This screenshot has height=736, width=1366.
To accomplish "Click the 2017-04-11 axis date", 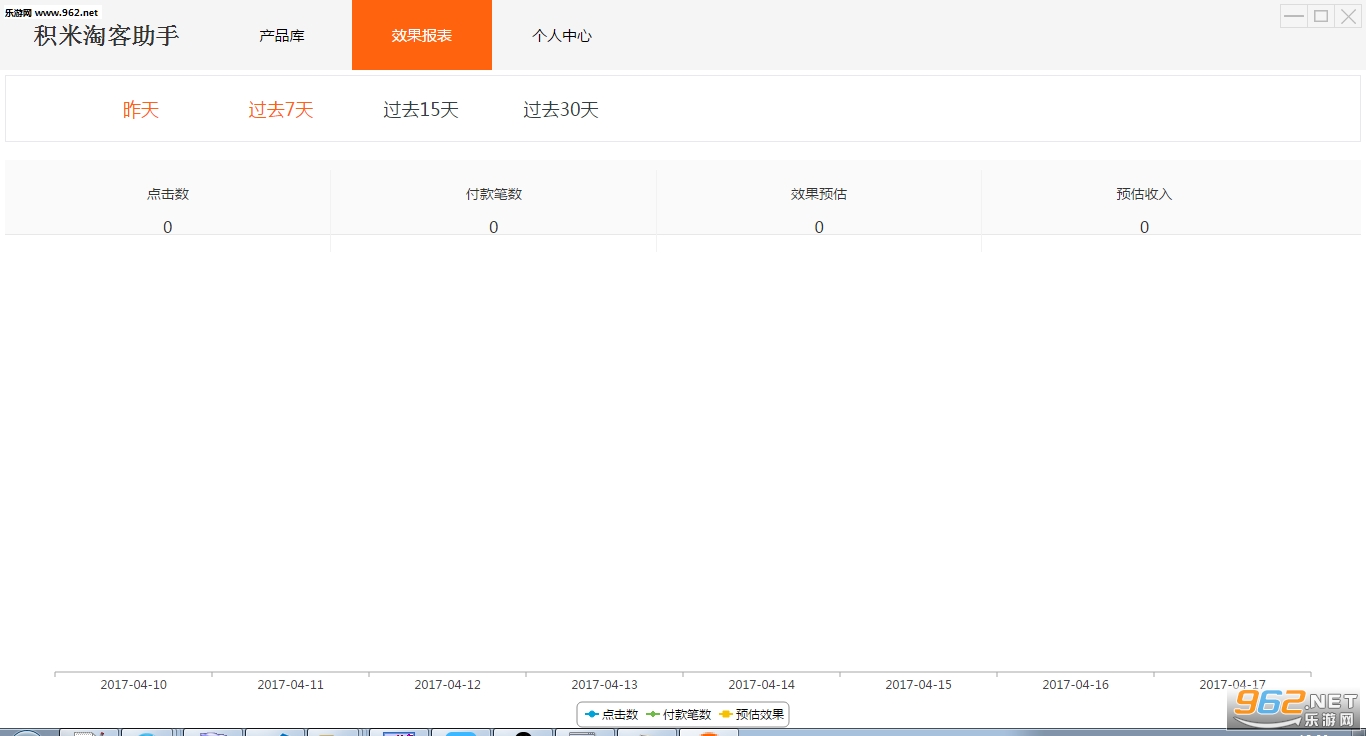I will pyautogui.click(x=291, y=685).
